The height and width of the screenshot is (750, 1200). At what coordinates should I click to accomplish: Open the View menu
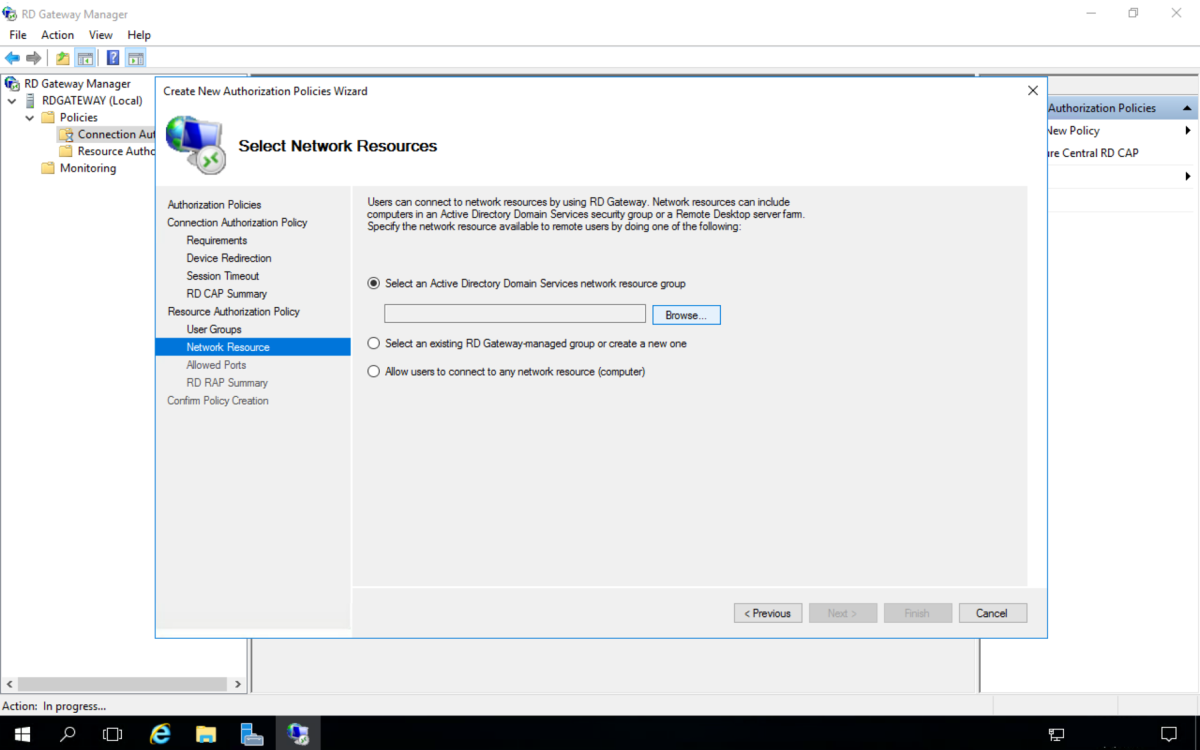click(100, 34)
